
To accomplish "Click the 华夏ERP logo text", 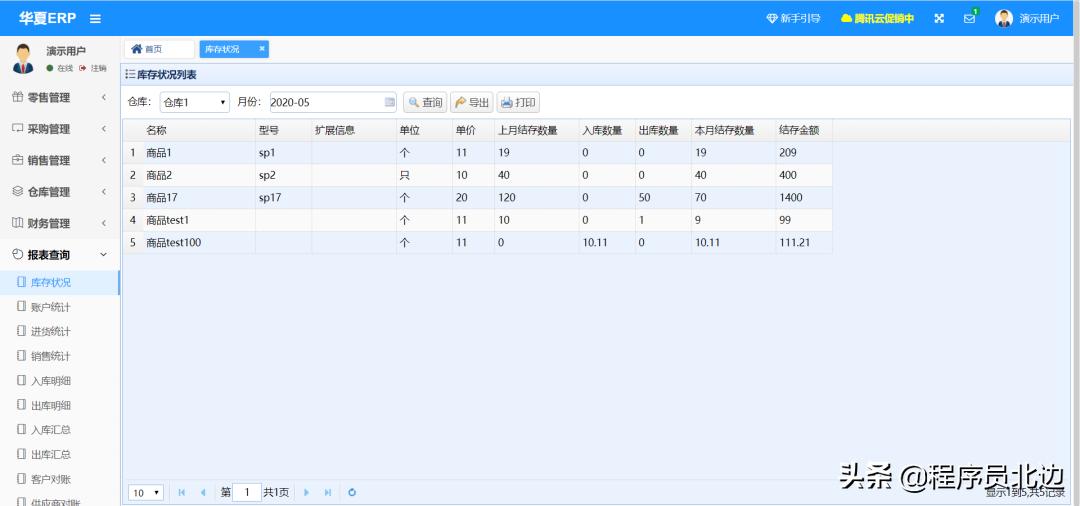I will click(46, 19).
